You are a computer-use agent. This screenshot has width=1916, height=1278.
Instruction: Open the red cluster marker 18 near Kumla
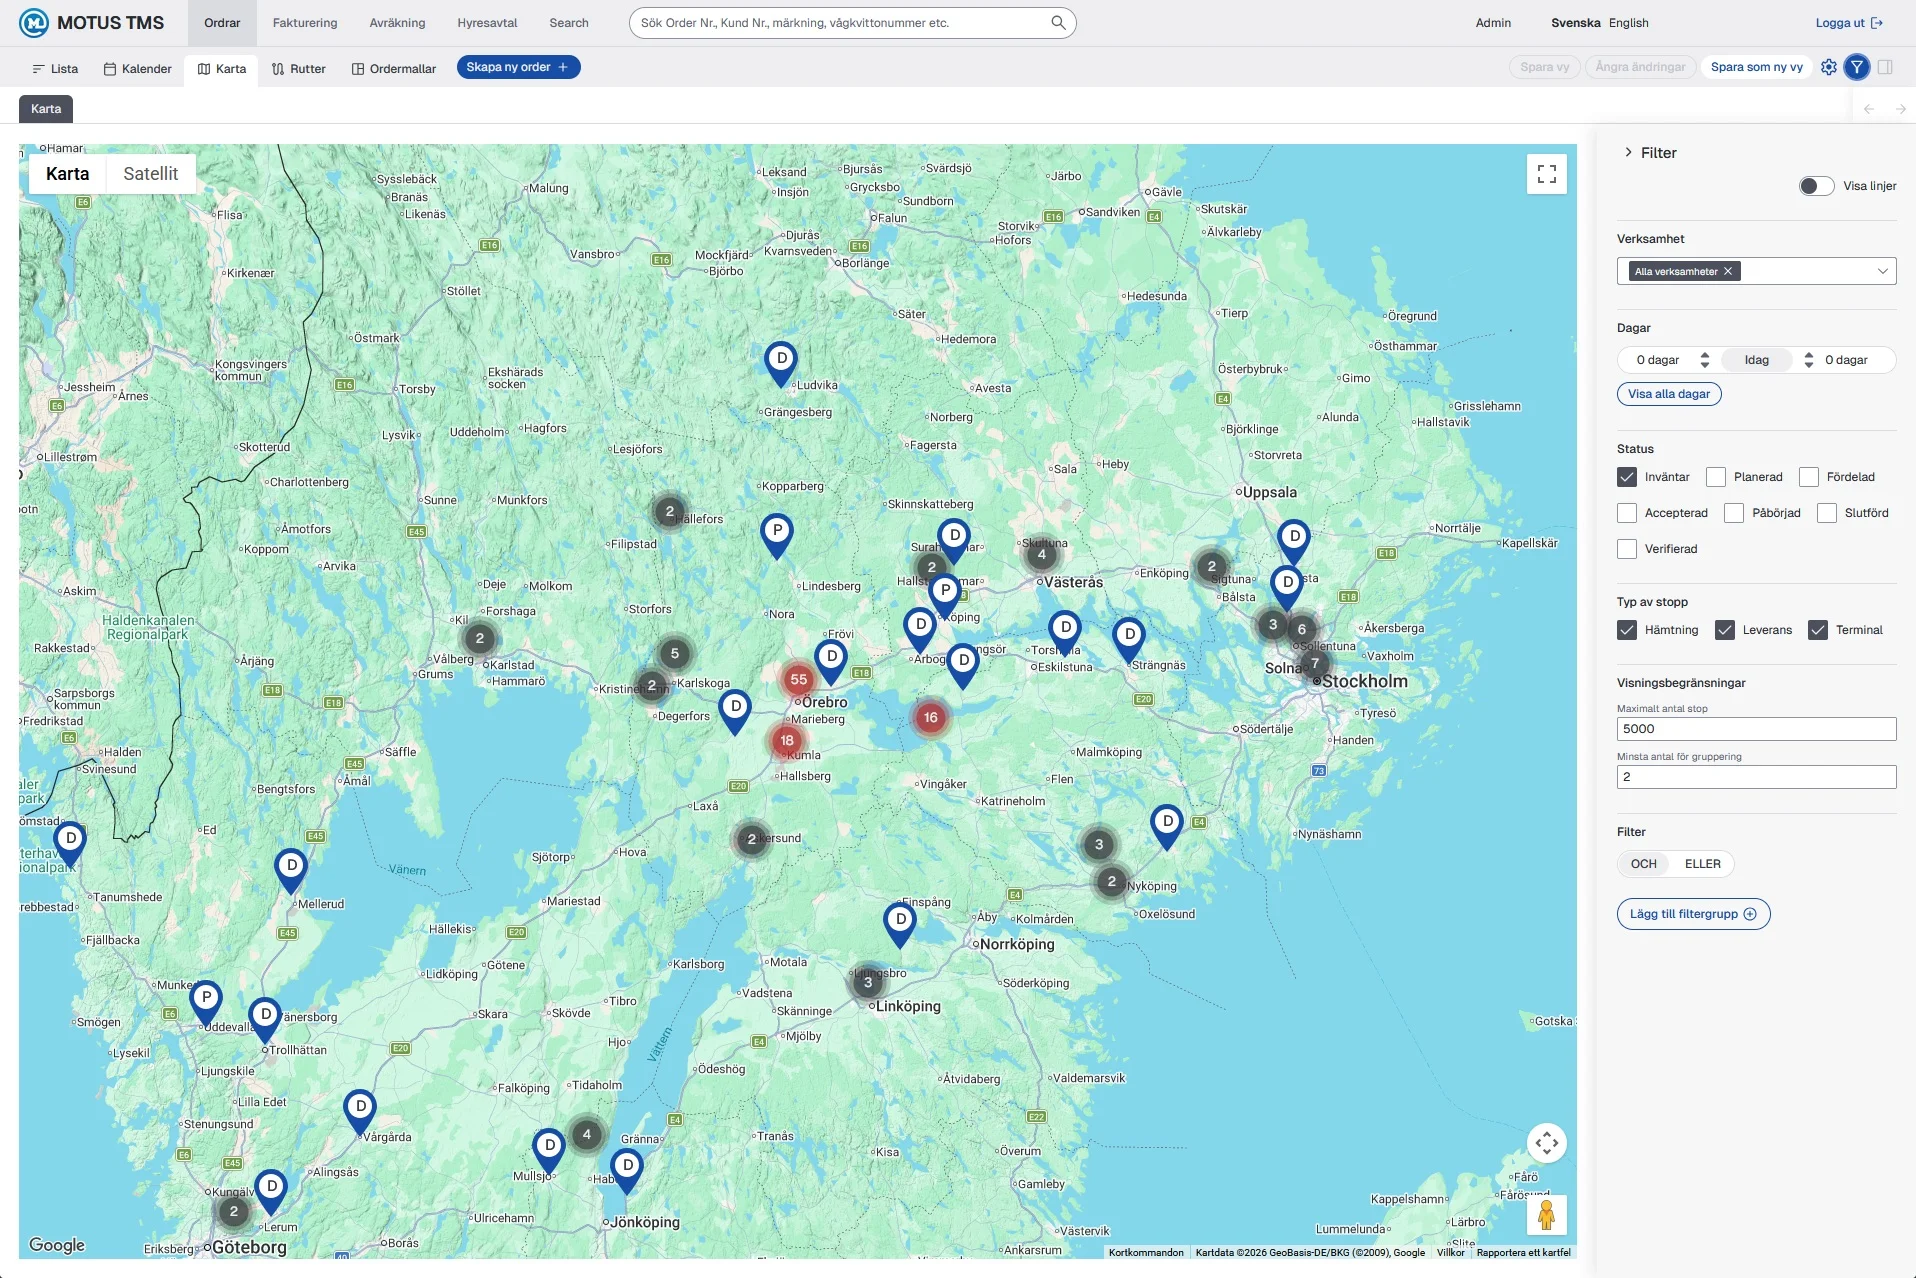[787, 741]
